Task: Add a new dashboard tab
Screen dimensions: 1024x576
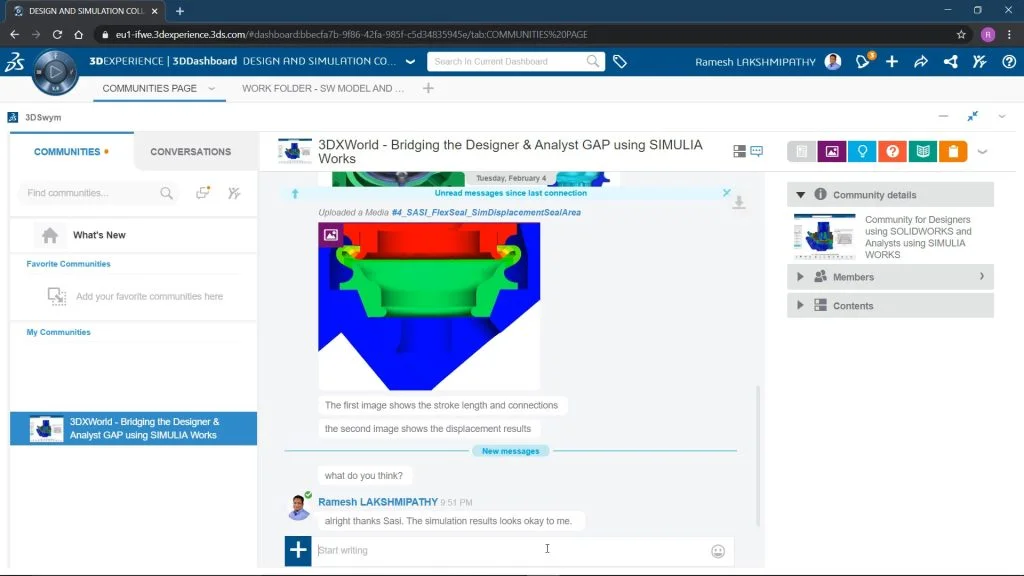Action: [x=428, y=88]
